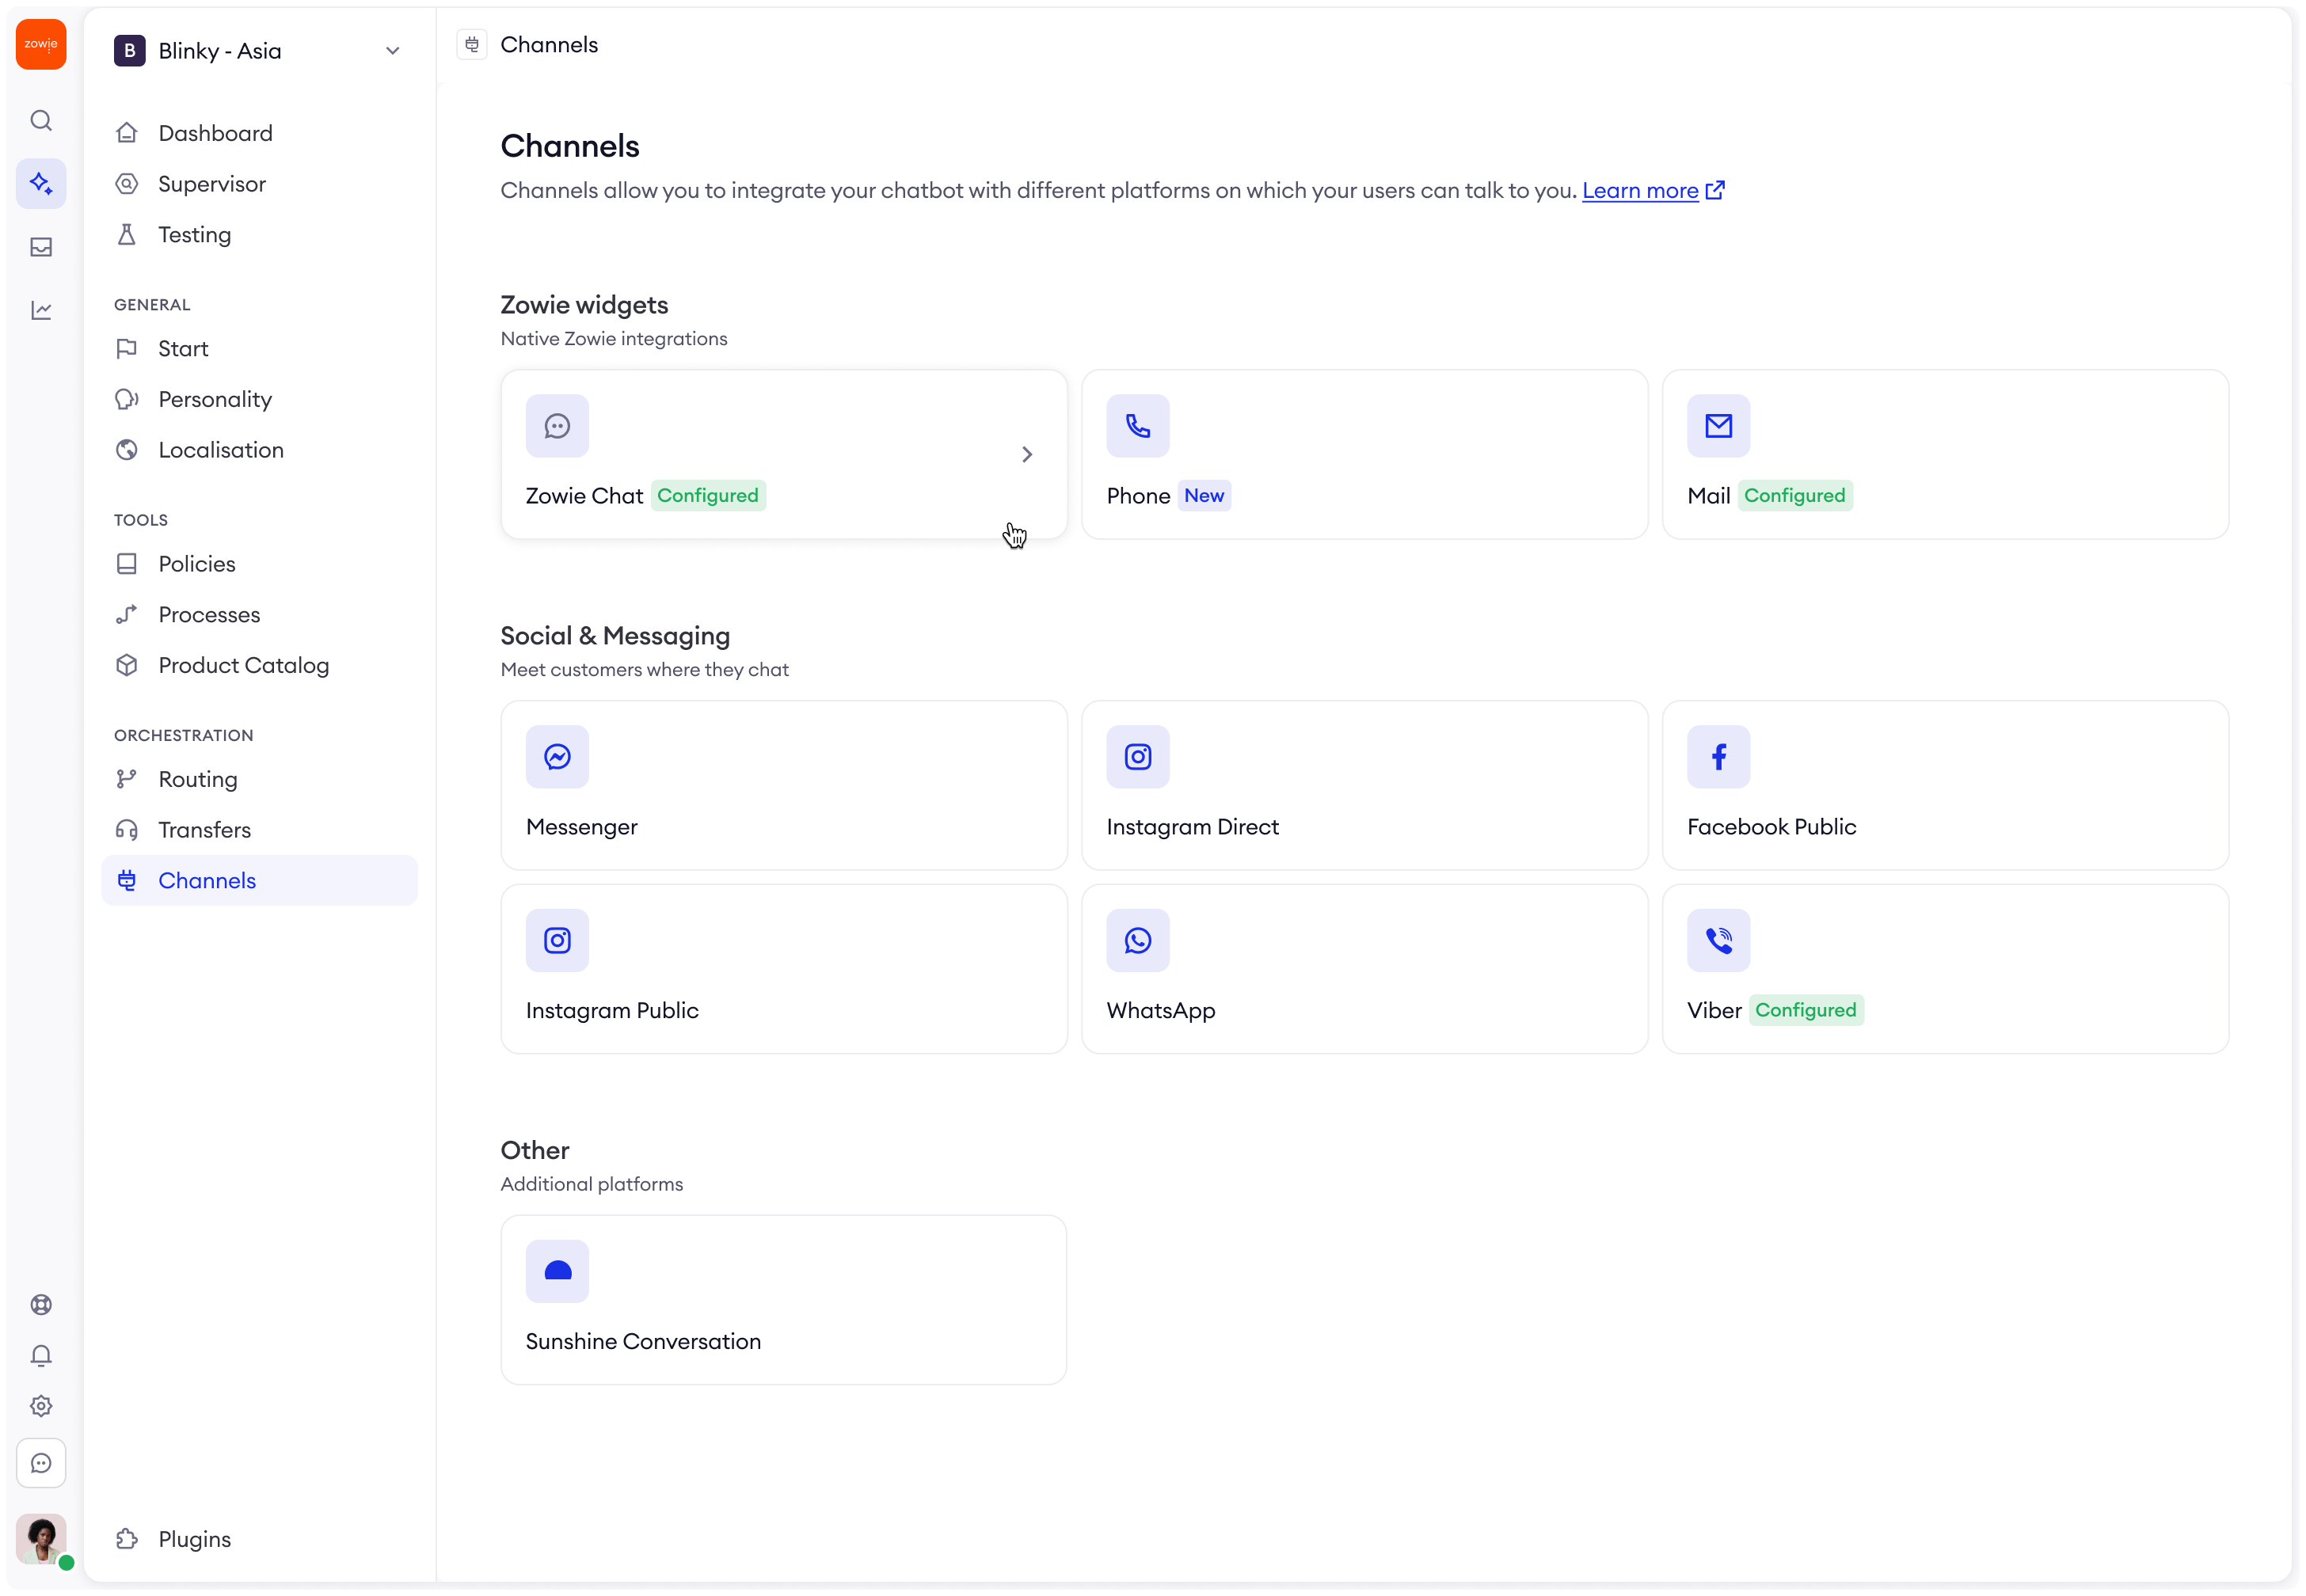Image resolution: width=2306 pixels, height=1596 pixels.
Task: Open Supervisor page
Action: tap(260, 184)
